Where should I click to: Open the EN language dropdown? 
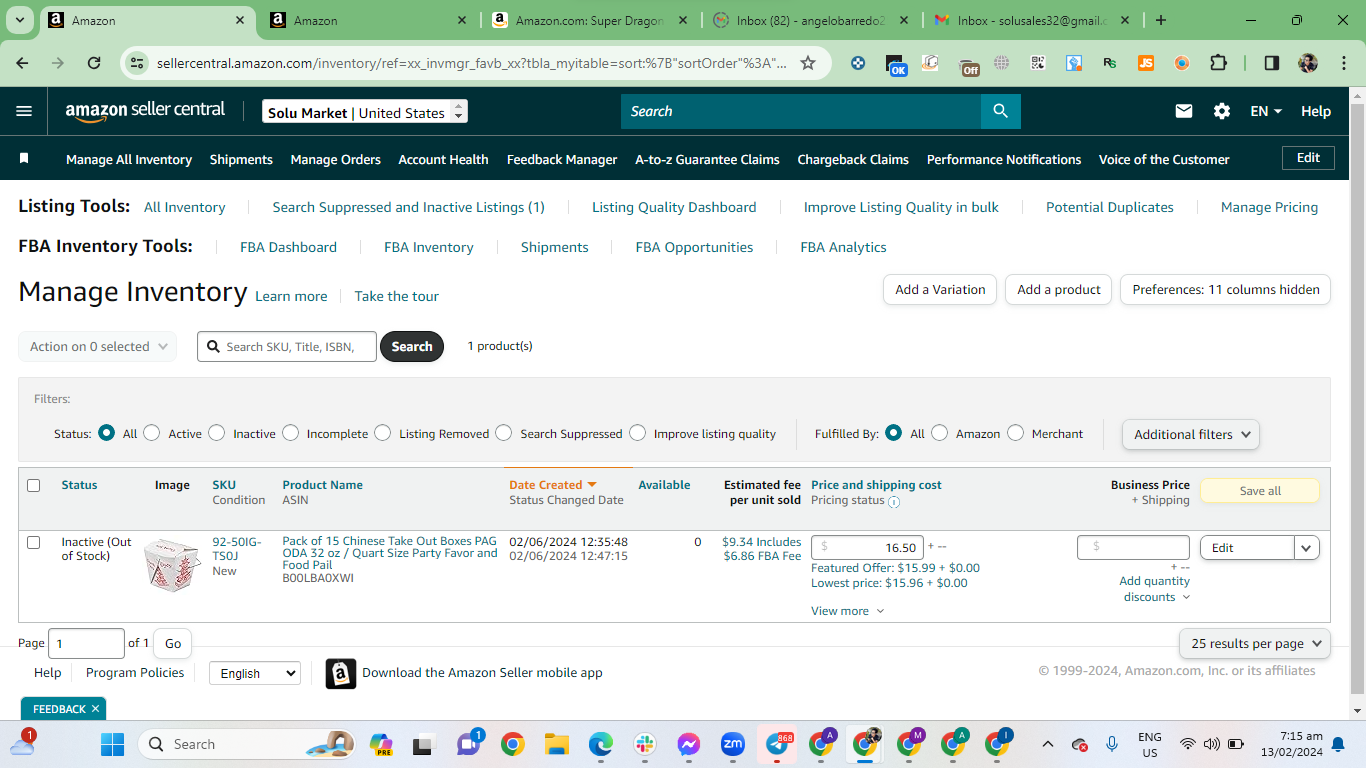point(1266,111)
